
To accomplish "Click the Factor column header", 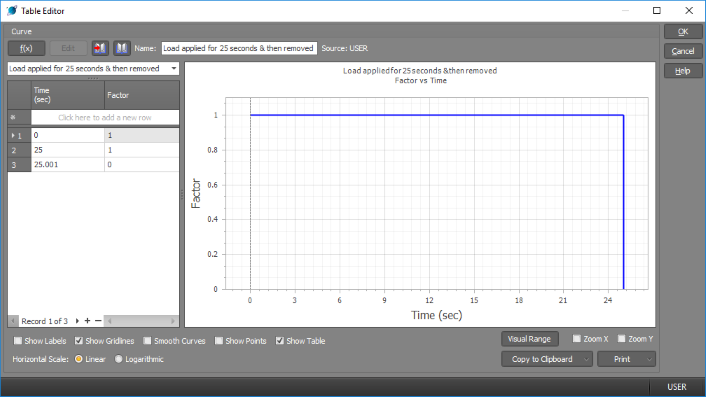I will [x=142, y=95].
